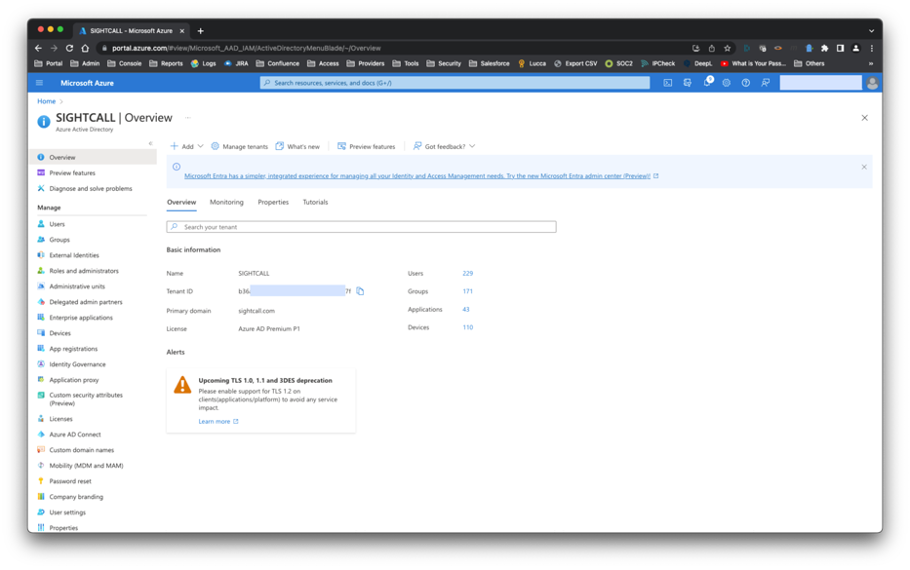
Task: Open the Export CSV bookmark
Action: [575, 64]
